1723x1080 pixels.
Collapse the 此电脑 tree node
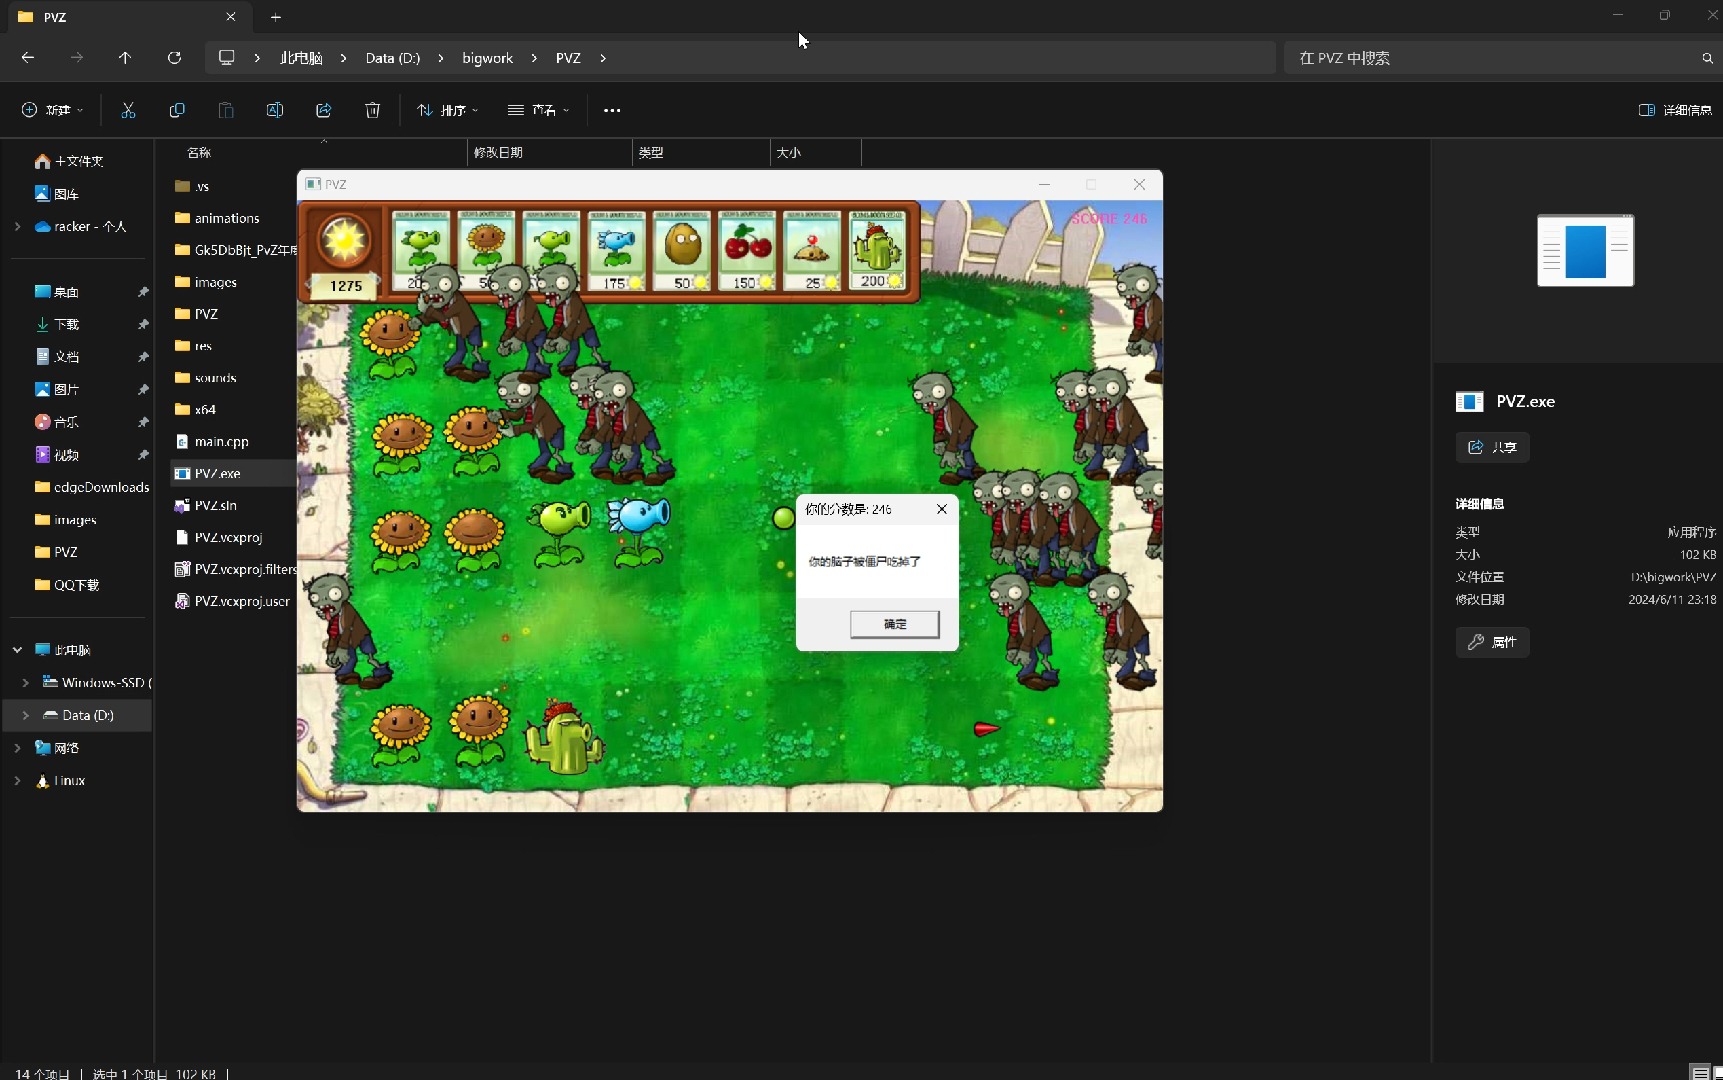[17, 650]
